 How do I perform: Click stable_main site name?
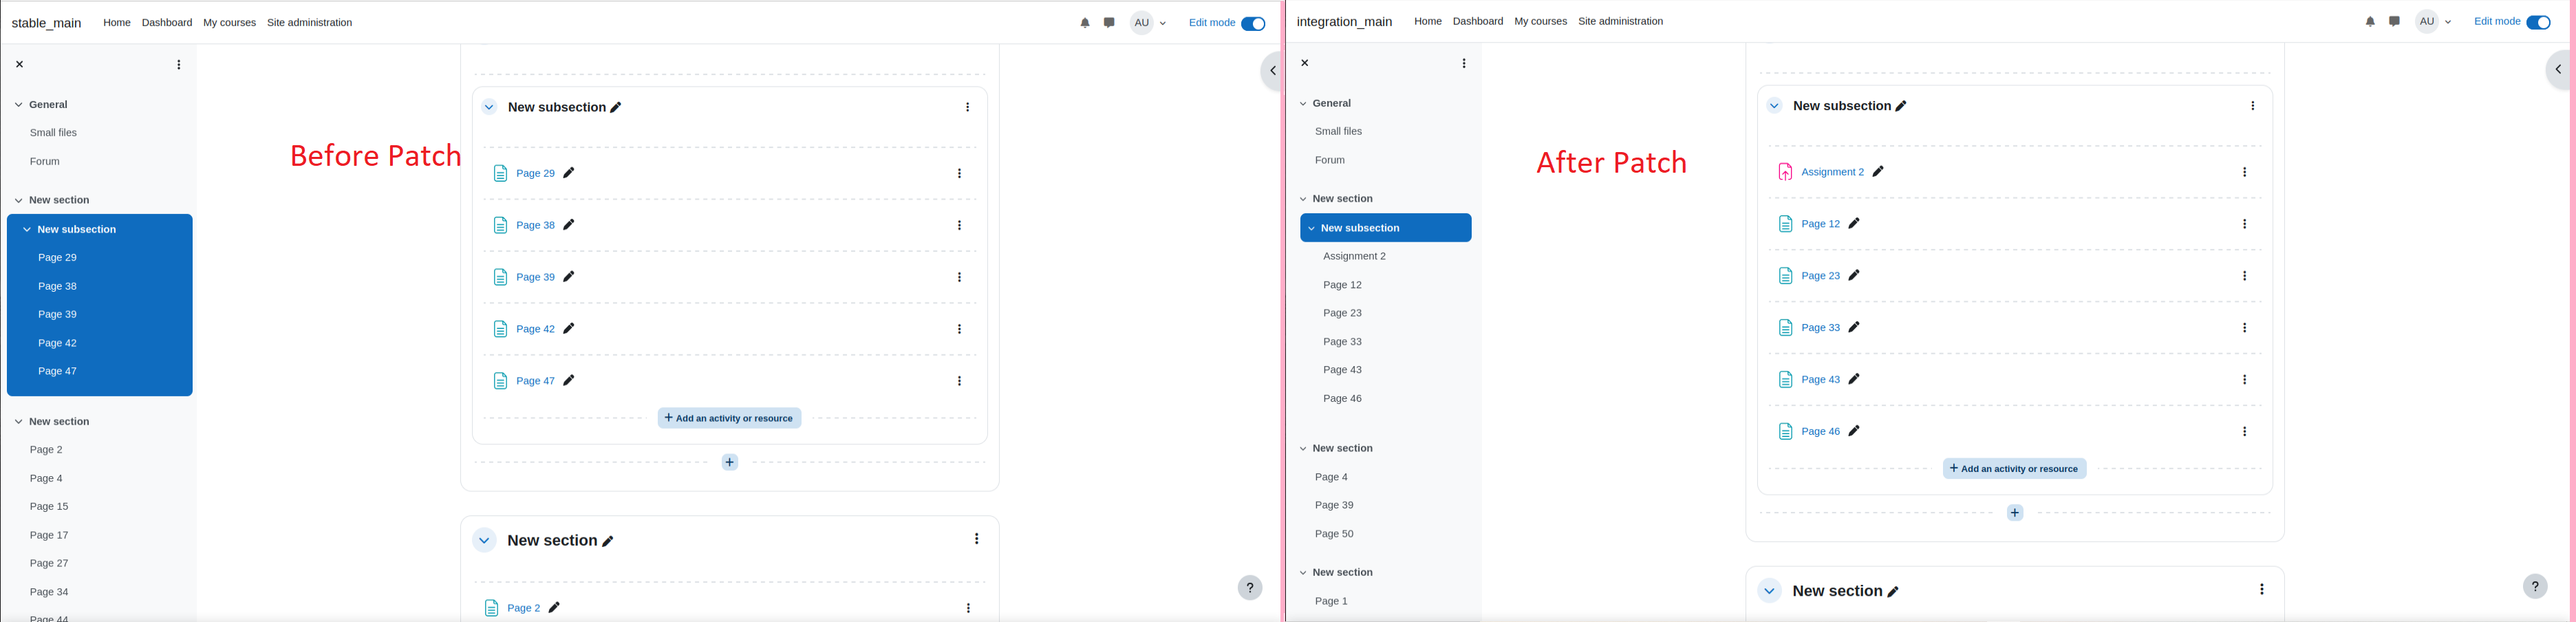point(46,23)
